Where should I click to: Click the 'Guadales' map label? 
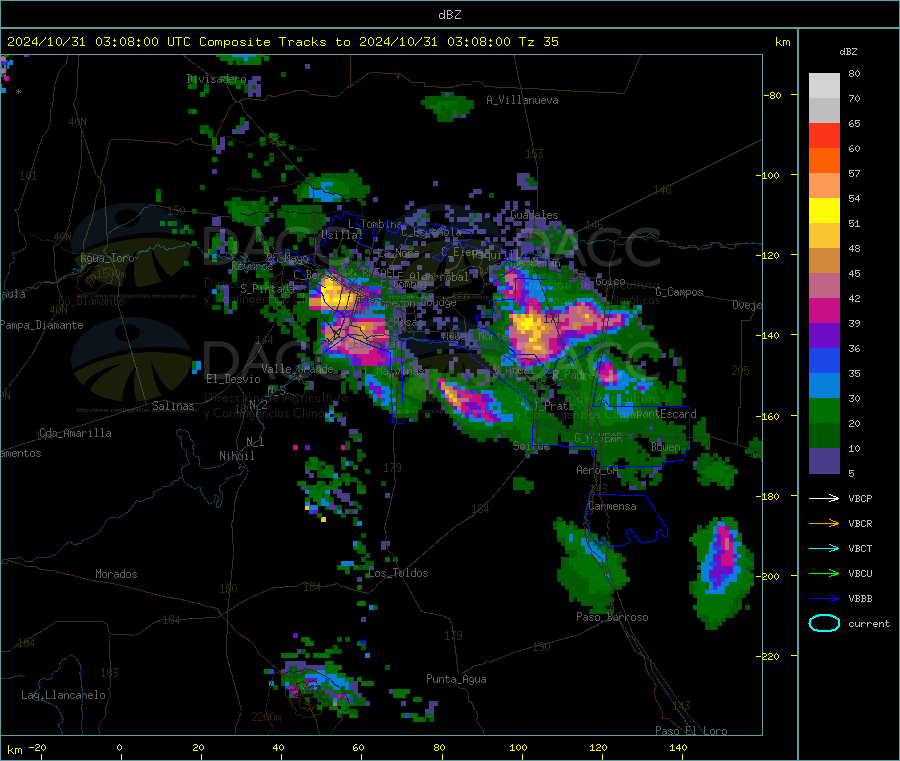point(534,215)
